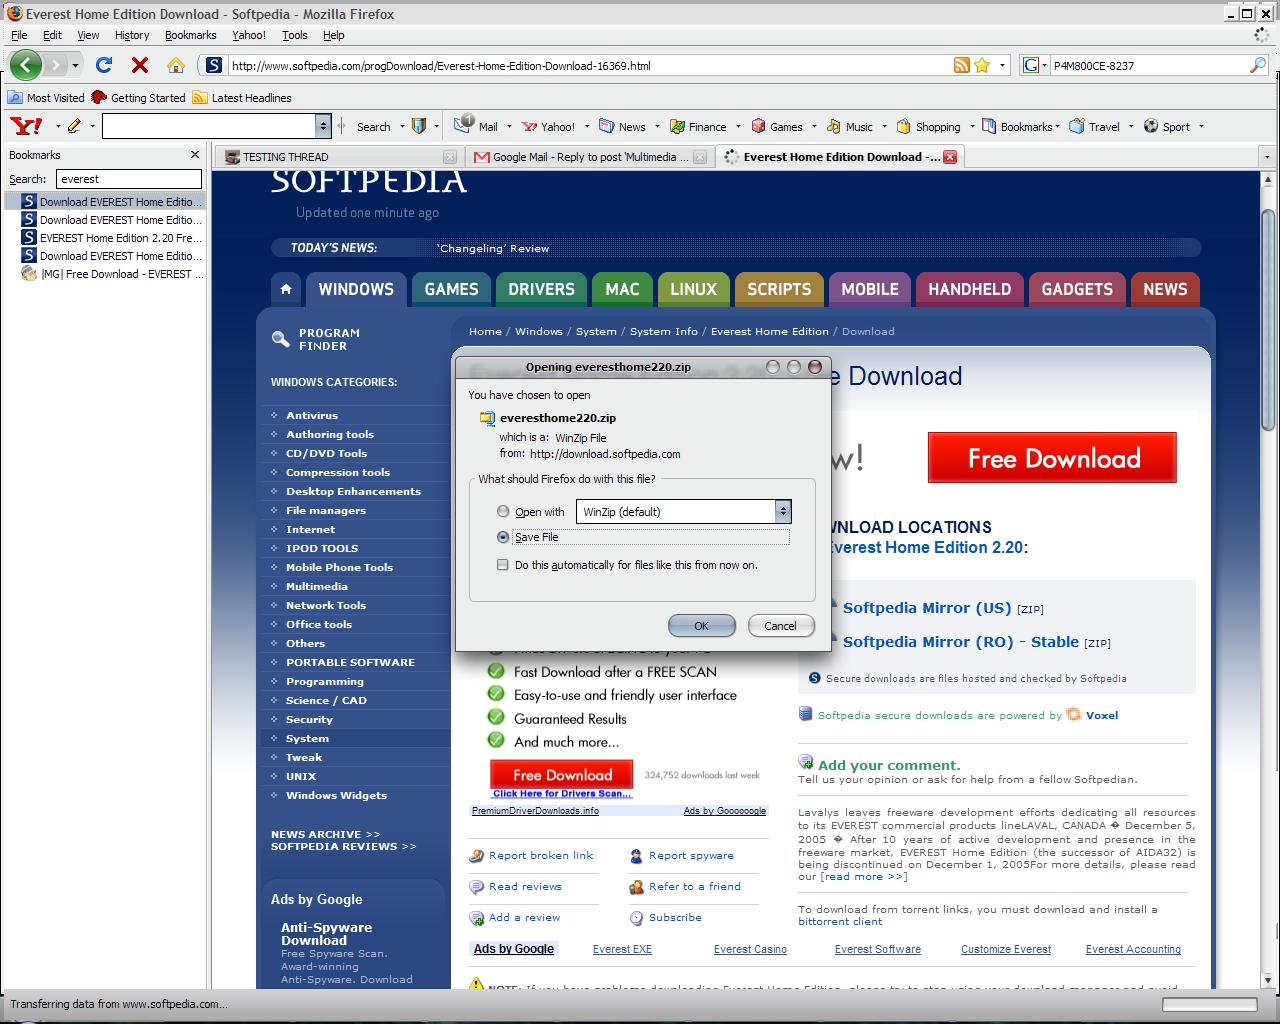Open Softpedia Mirror (RO) - Stable link

pyautogui.click(x=961, y=642)
